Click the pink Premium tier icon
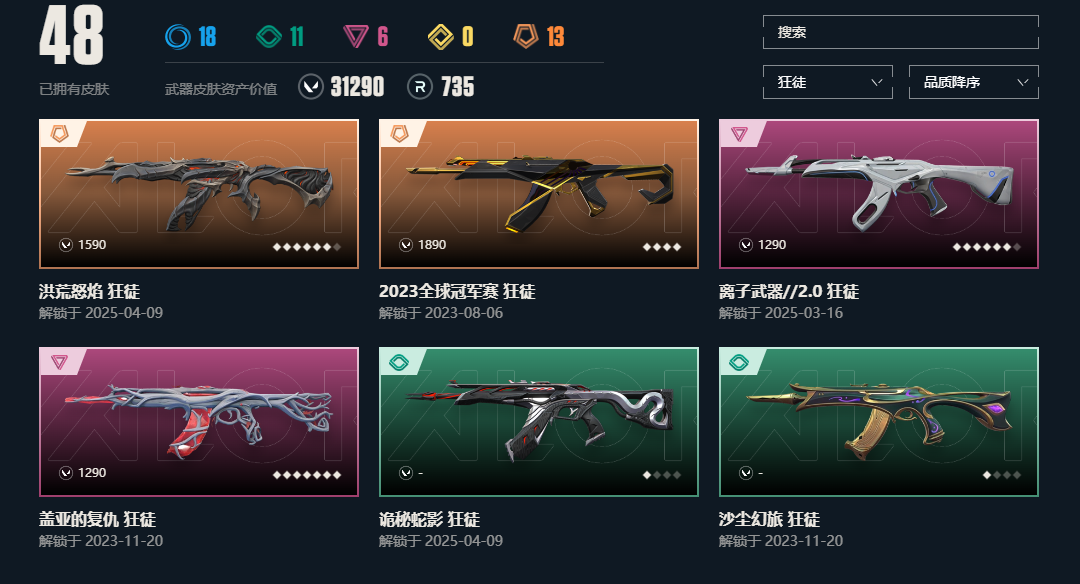This screenshot has width=1080, height=584. [x=355, y=36]
